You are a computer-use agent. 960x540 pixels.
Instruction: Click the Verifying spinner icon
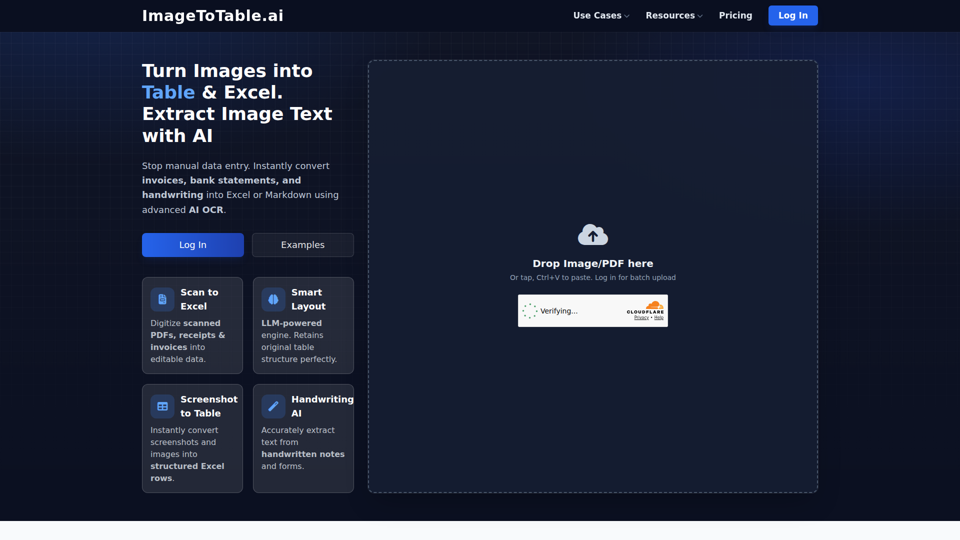530,311
